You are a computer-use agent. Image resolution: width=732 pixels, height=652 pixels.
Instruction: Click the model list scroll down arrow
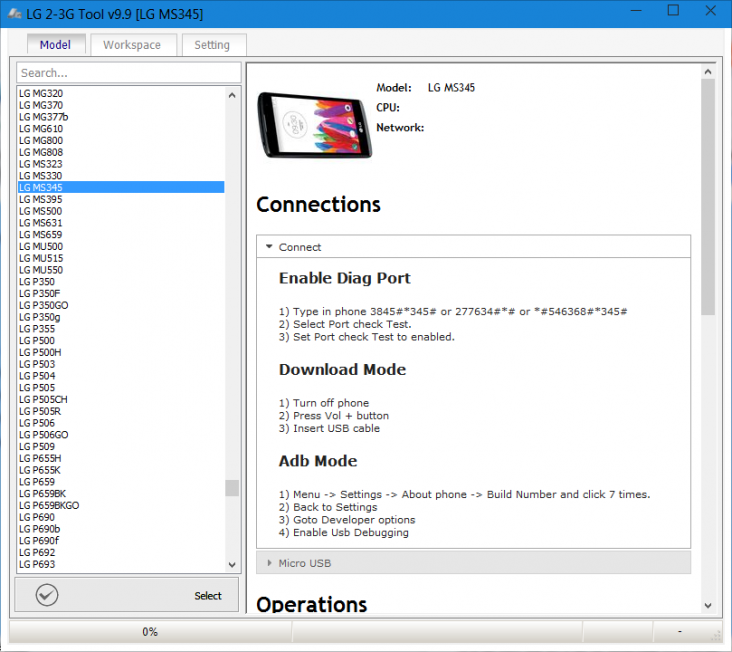click(232, 564)
